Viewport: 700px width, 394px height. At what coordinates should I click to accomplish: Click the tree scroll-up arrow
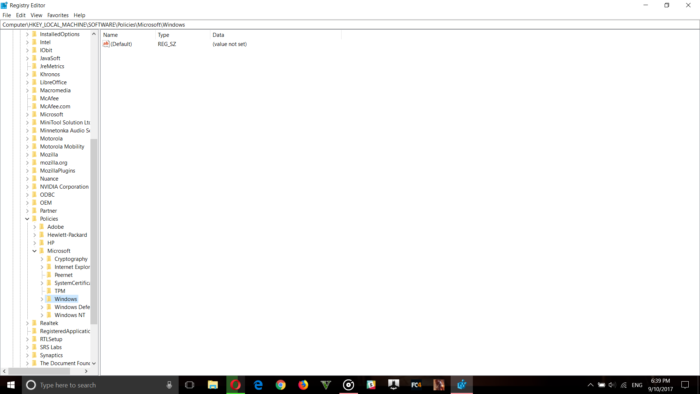point(94,34)
